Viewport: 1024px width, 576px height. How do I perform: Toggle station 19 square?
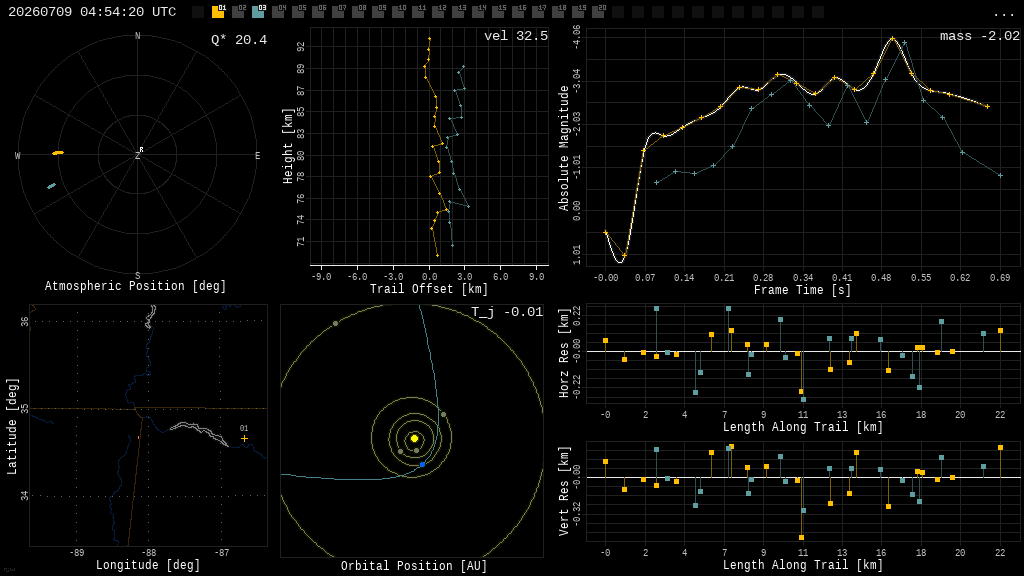[x=579, y=12]
